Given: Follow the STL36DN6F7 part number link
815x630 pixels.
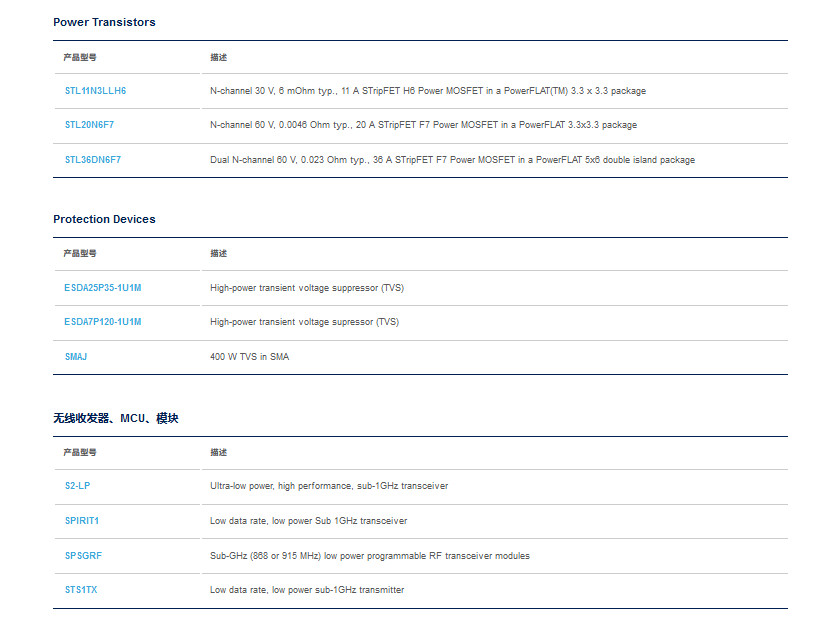Looking at the screenshot, I should point(93,160).
